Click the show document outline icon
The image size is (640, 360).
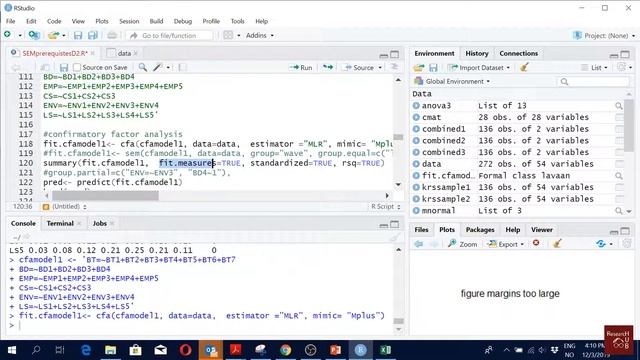pyautogui.click(x=394, y=67)
